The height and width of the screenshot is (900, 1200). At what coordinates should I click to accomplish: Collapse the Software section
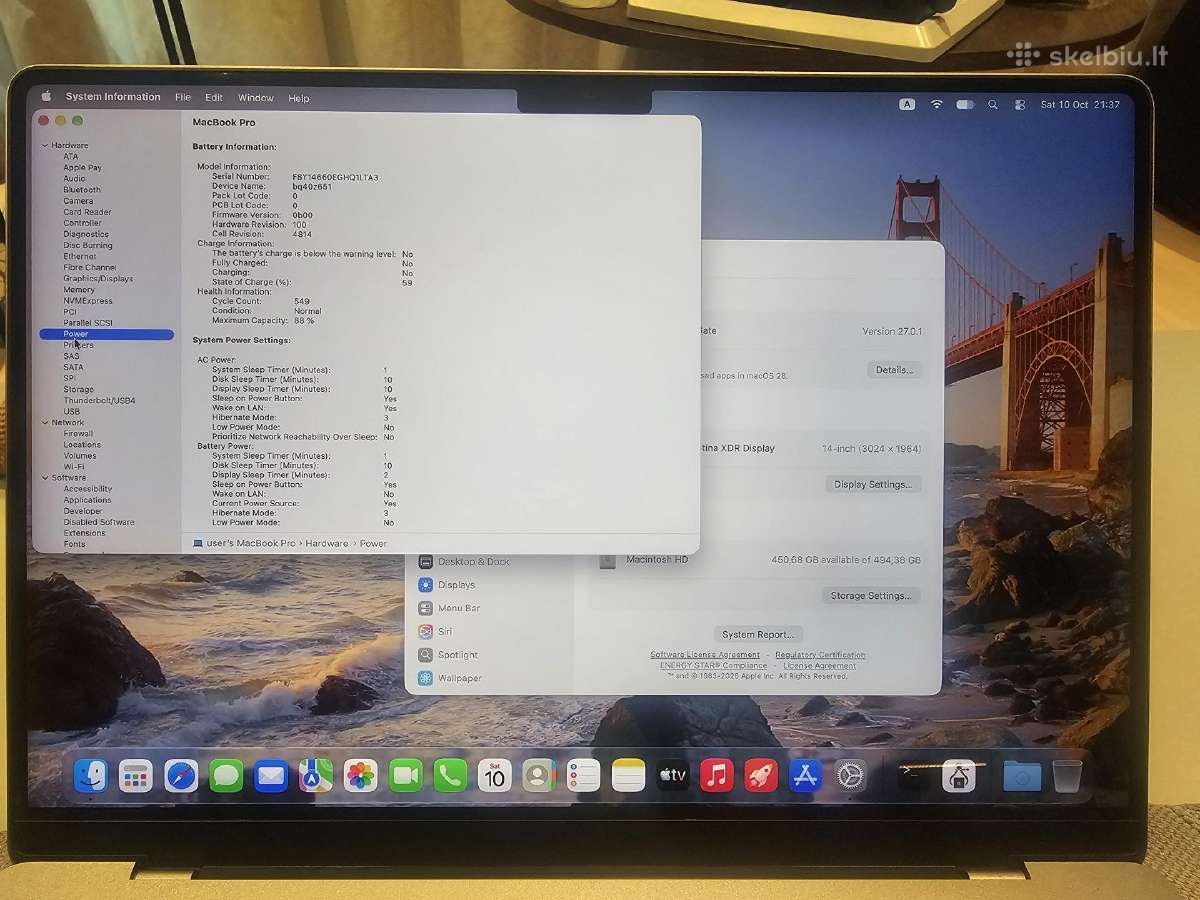tap(45, 478)
